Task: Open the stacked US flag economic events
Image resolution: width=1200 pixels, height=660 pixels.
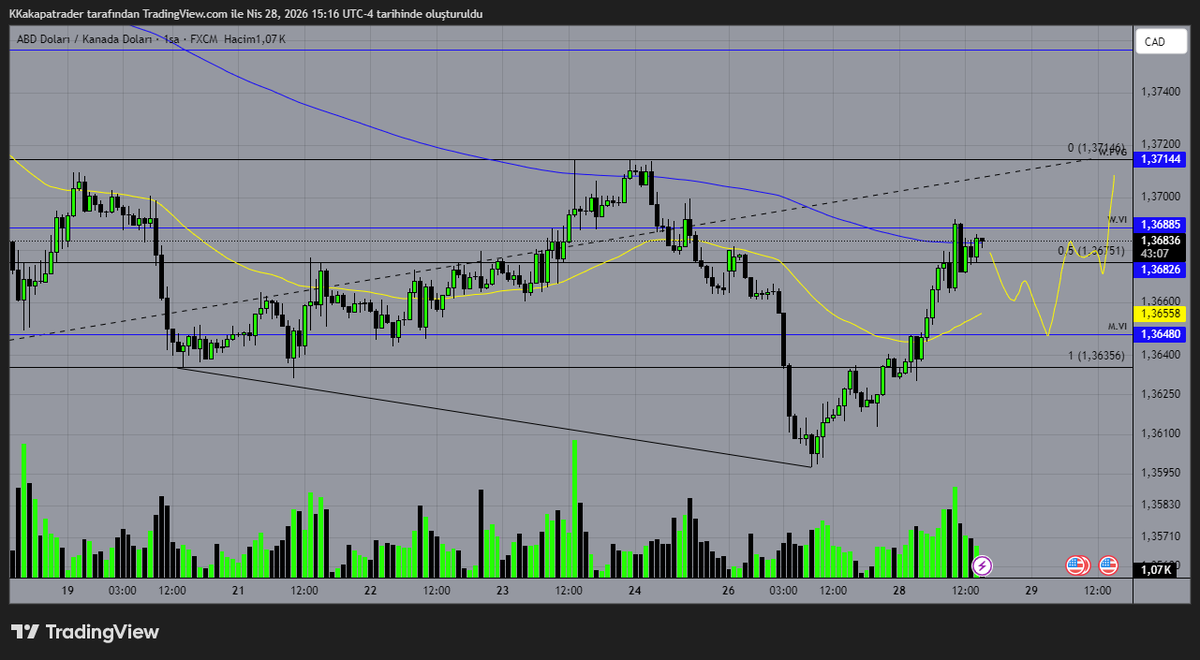Action: tap(1077, 566)
